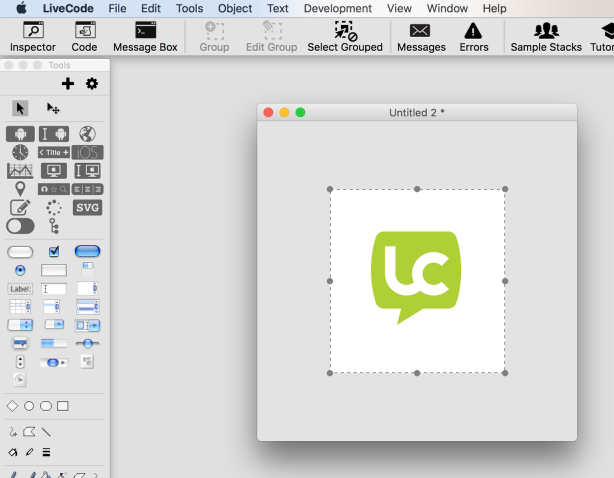Select the tabbed panel control

point(87,270)
